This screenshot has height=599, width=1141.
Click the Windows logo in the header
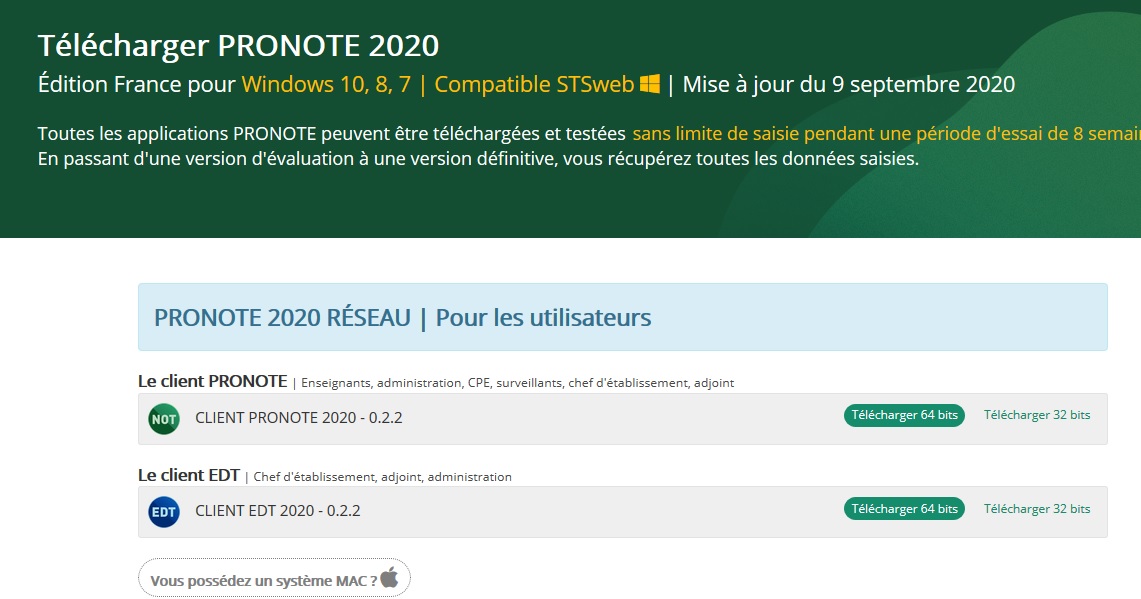click(650, 84)
